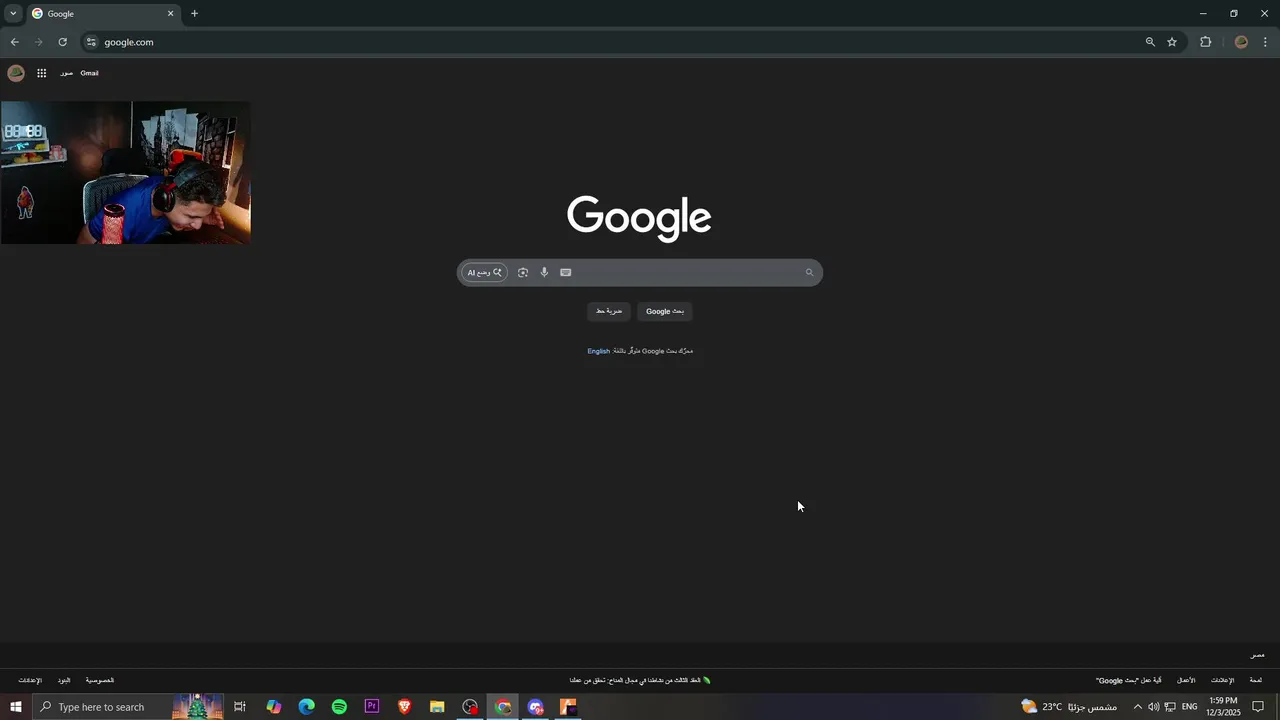Open the Windows Start menu
This screenshot has width=1280, height=720.
[x=16, y=707]
